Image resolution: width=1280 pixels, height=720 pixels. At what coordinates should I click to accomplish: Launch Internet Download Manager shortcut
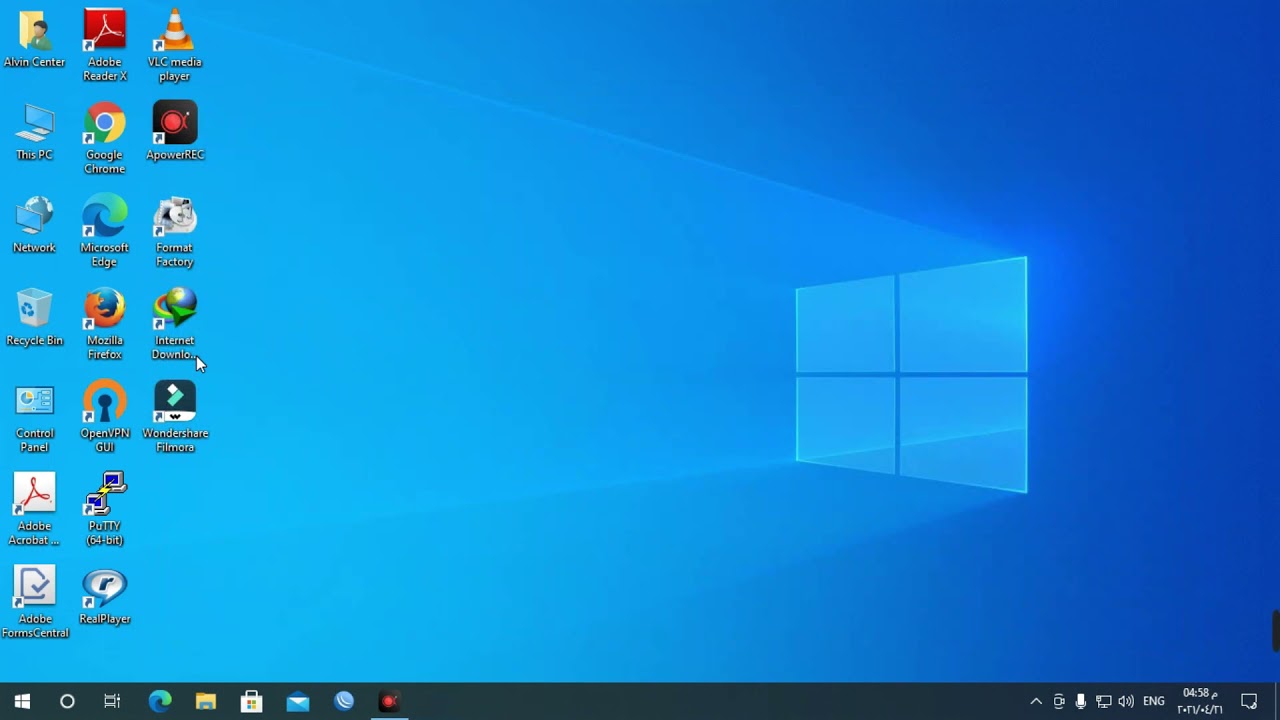tap(175, 324)
